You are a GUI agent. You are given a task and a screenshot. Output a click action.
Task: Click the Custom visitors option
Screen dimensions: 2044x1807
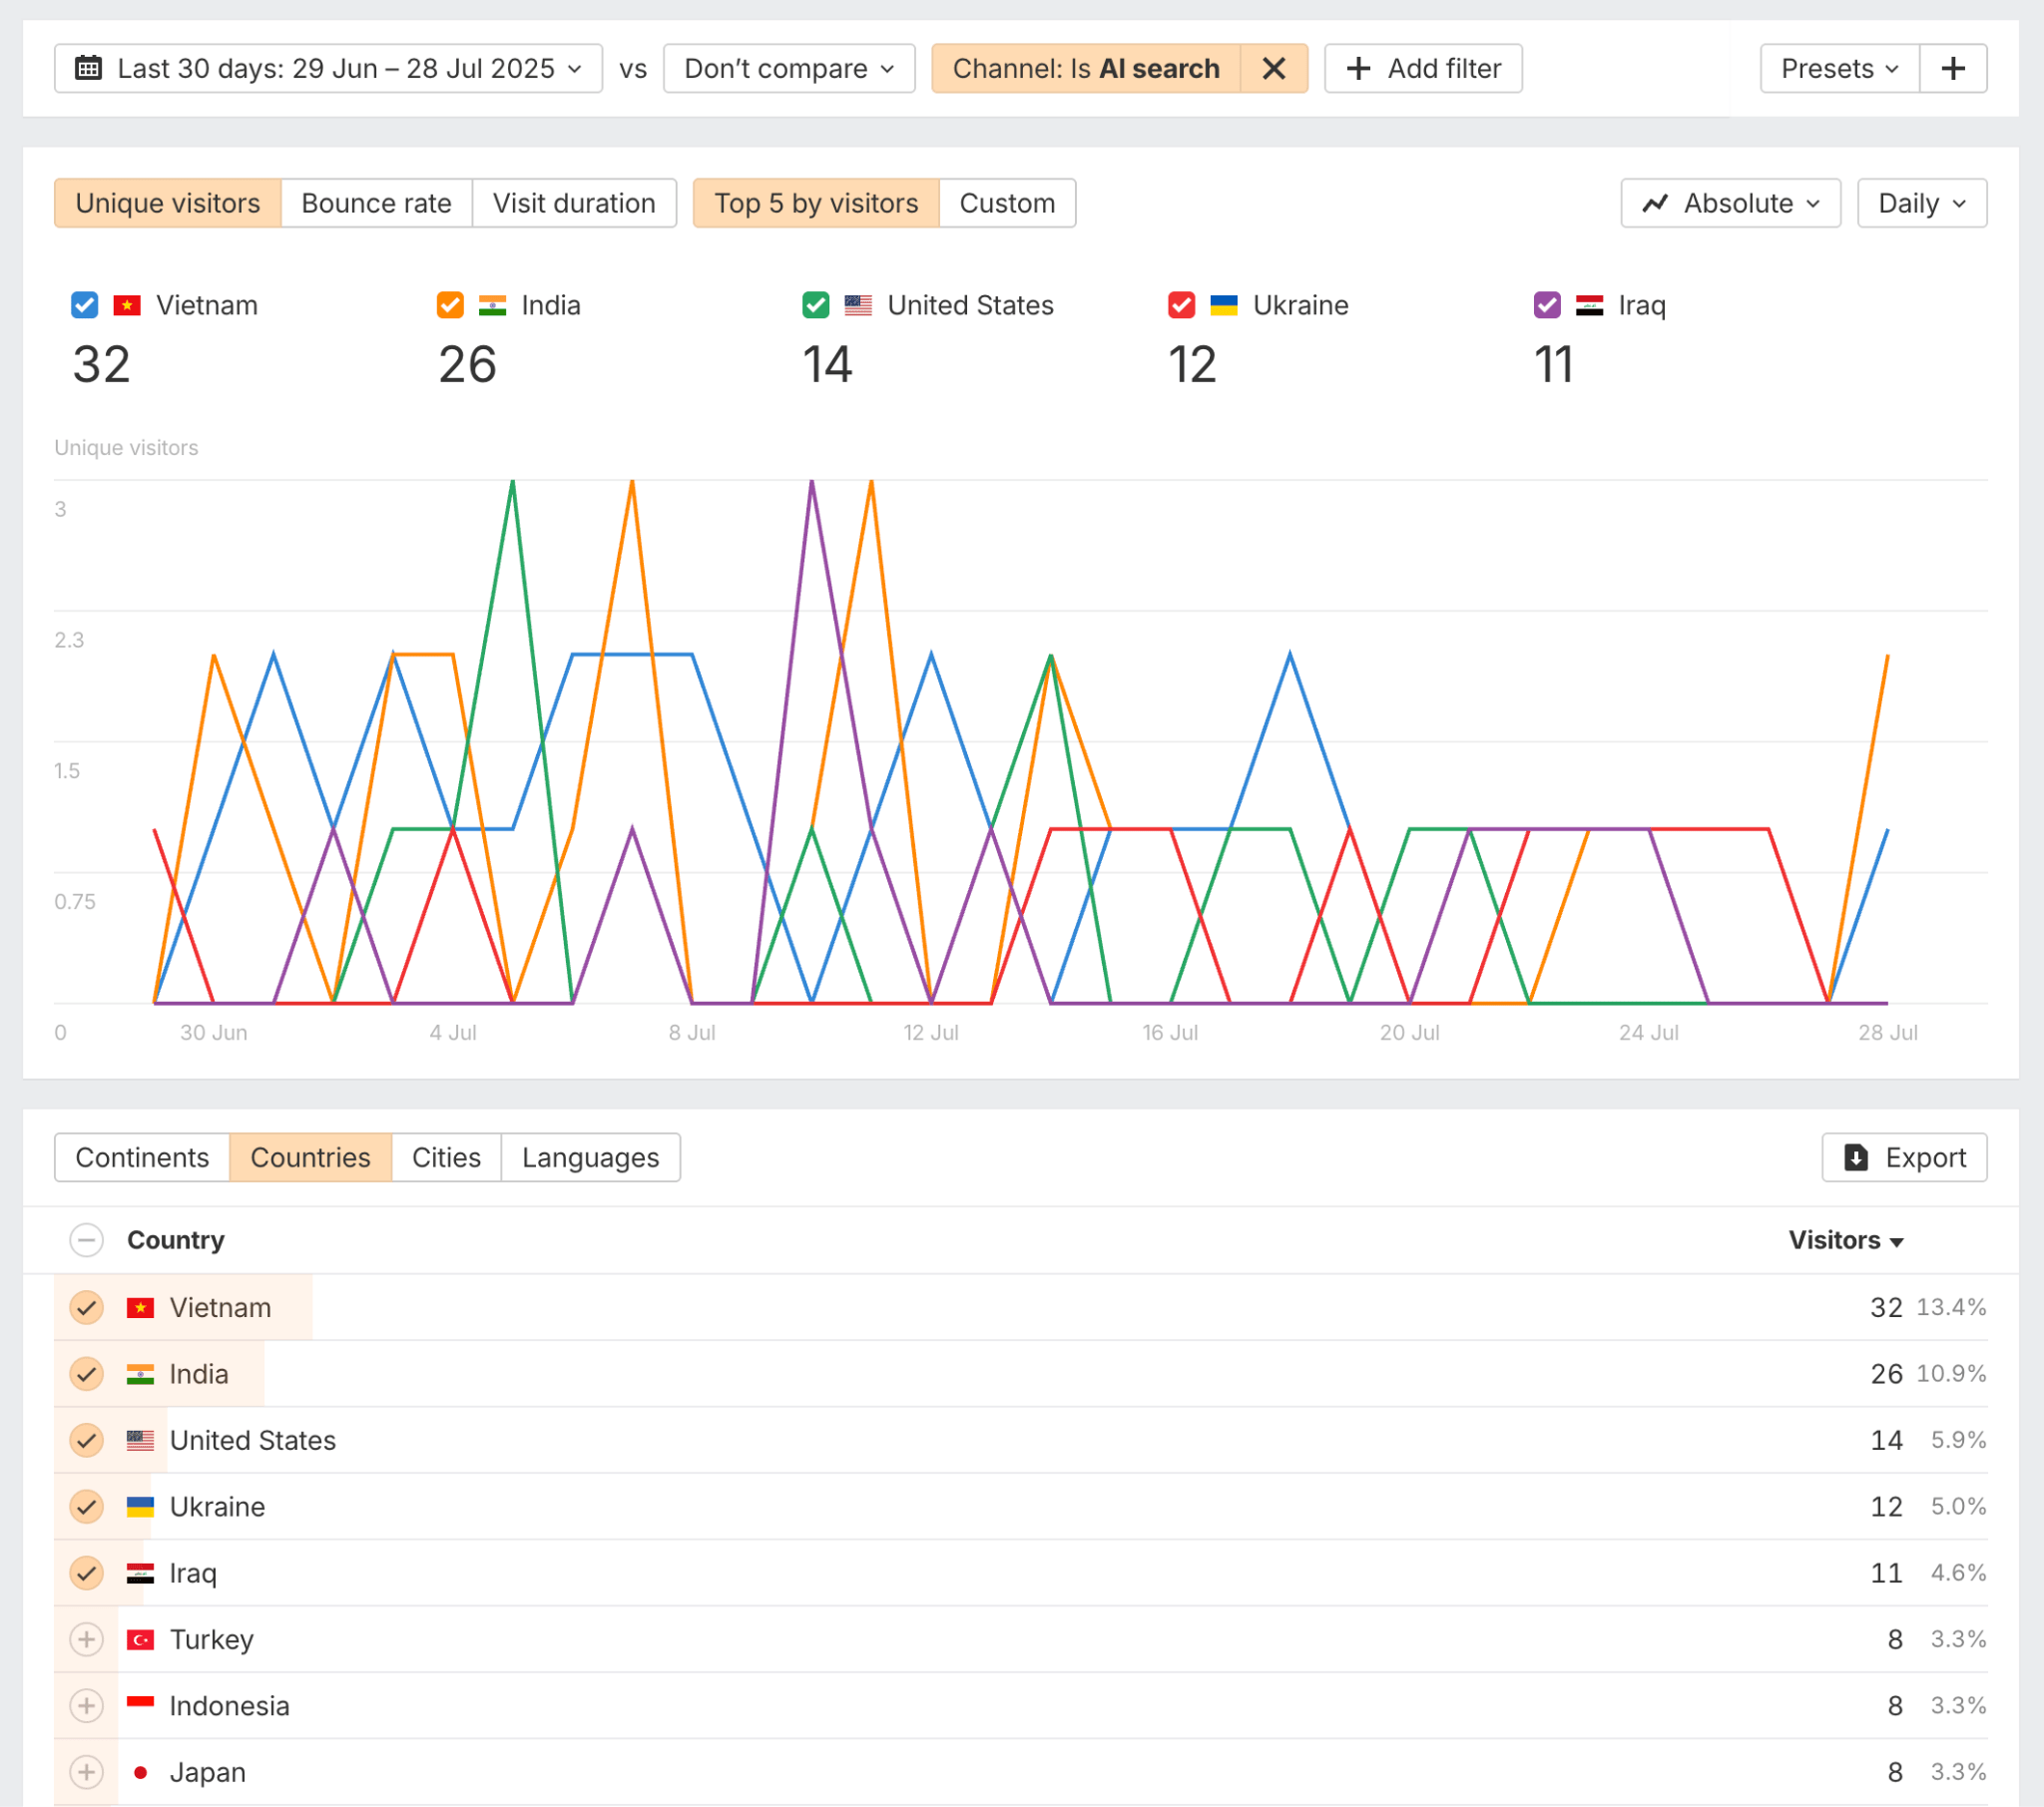1007,203
